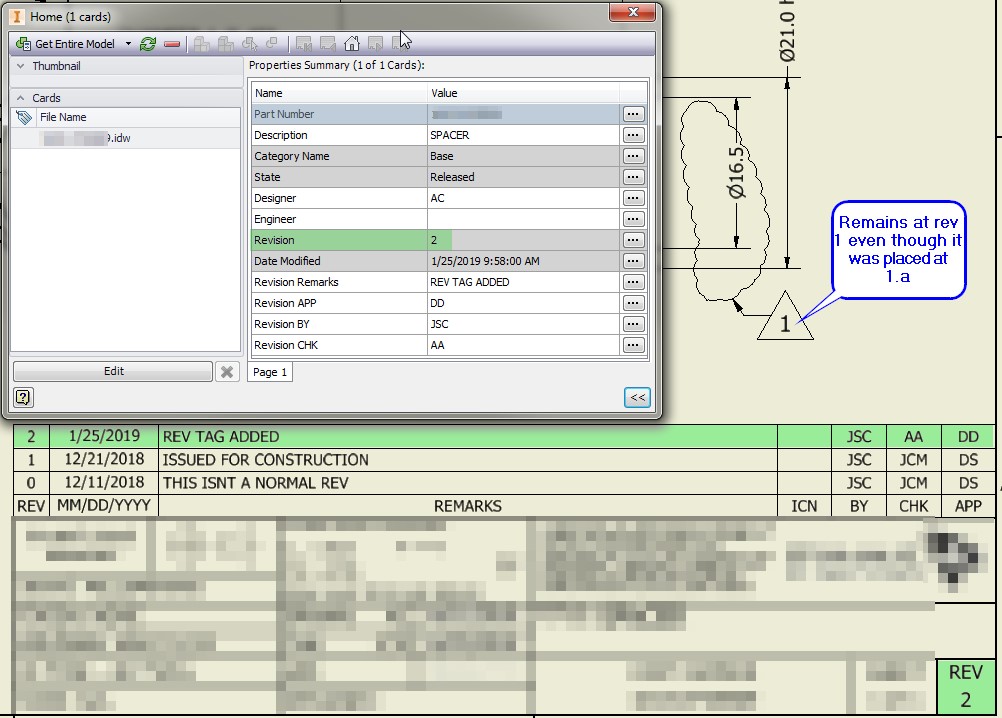This screenshot has width=1002, height=718.
Task: Refresh the card list
Action: [147, 43]
